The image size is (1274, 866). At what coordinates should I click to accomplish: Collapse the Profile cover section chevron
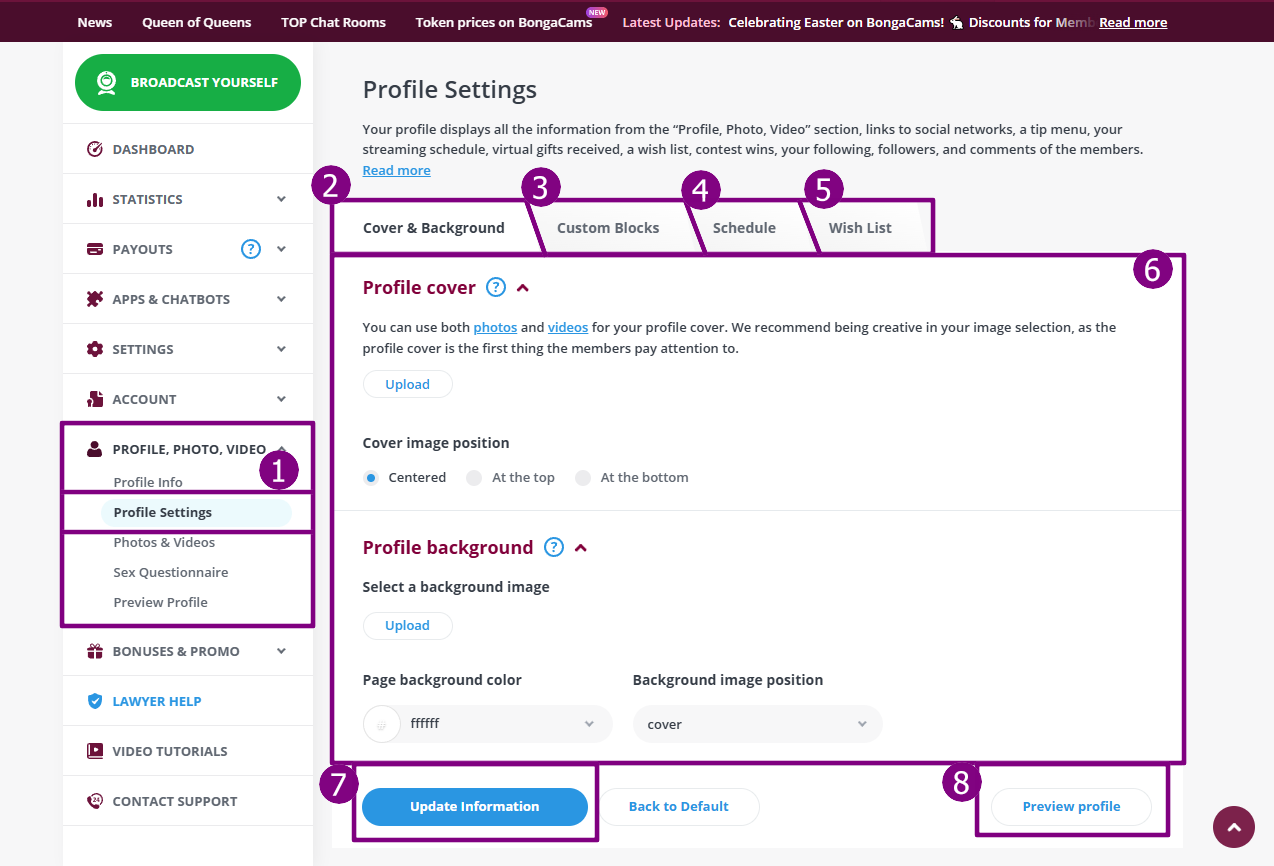522,288
